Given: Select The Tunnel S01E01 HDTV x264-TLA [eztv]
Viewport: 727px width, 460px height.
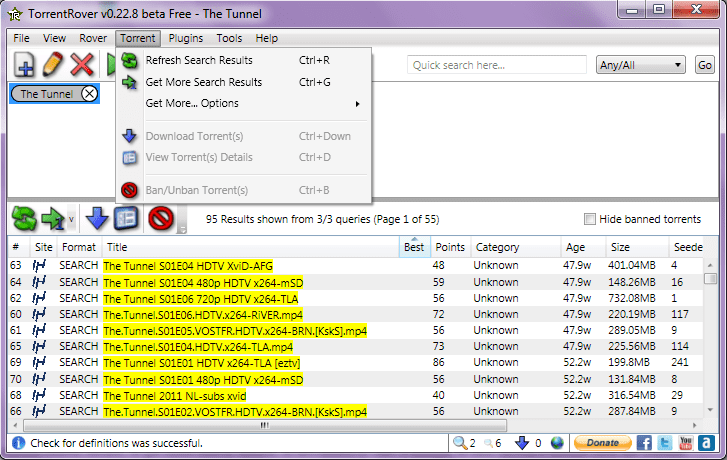Looking at the screenshot, I should pyautogui.click(x=355, y=363).
